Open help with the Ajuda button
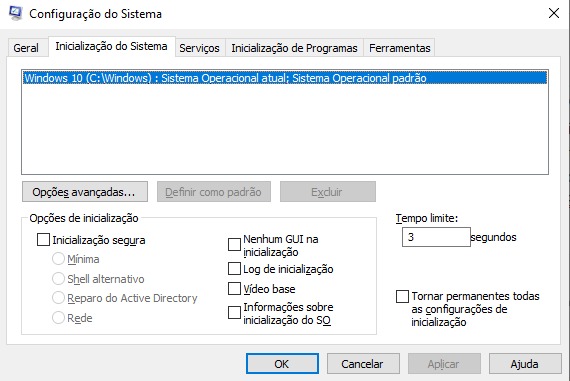 point(525,364)
